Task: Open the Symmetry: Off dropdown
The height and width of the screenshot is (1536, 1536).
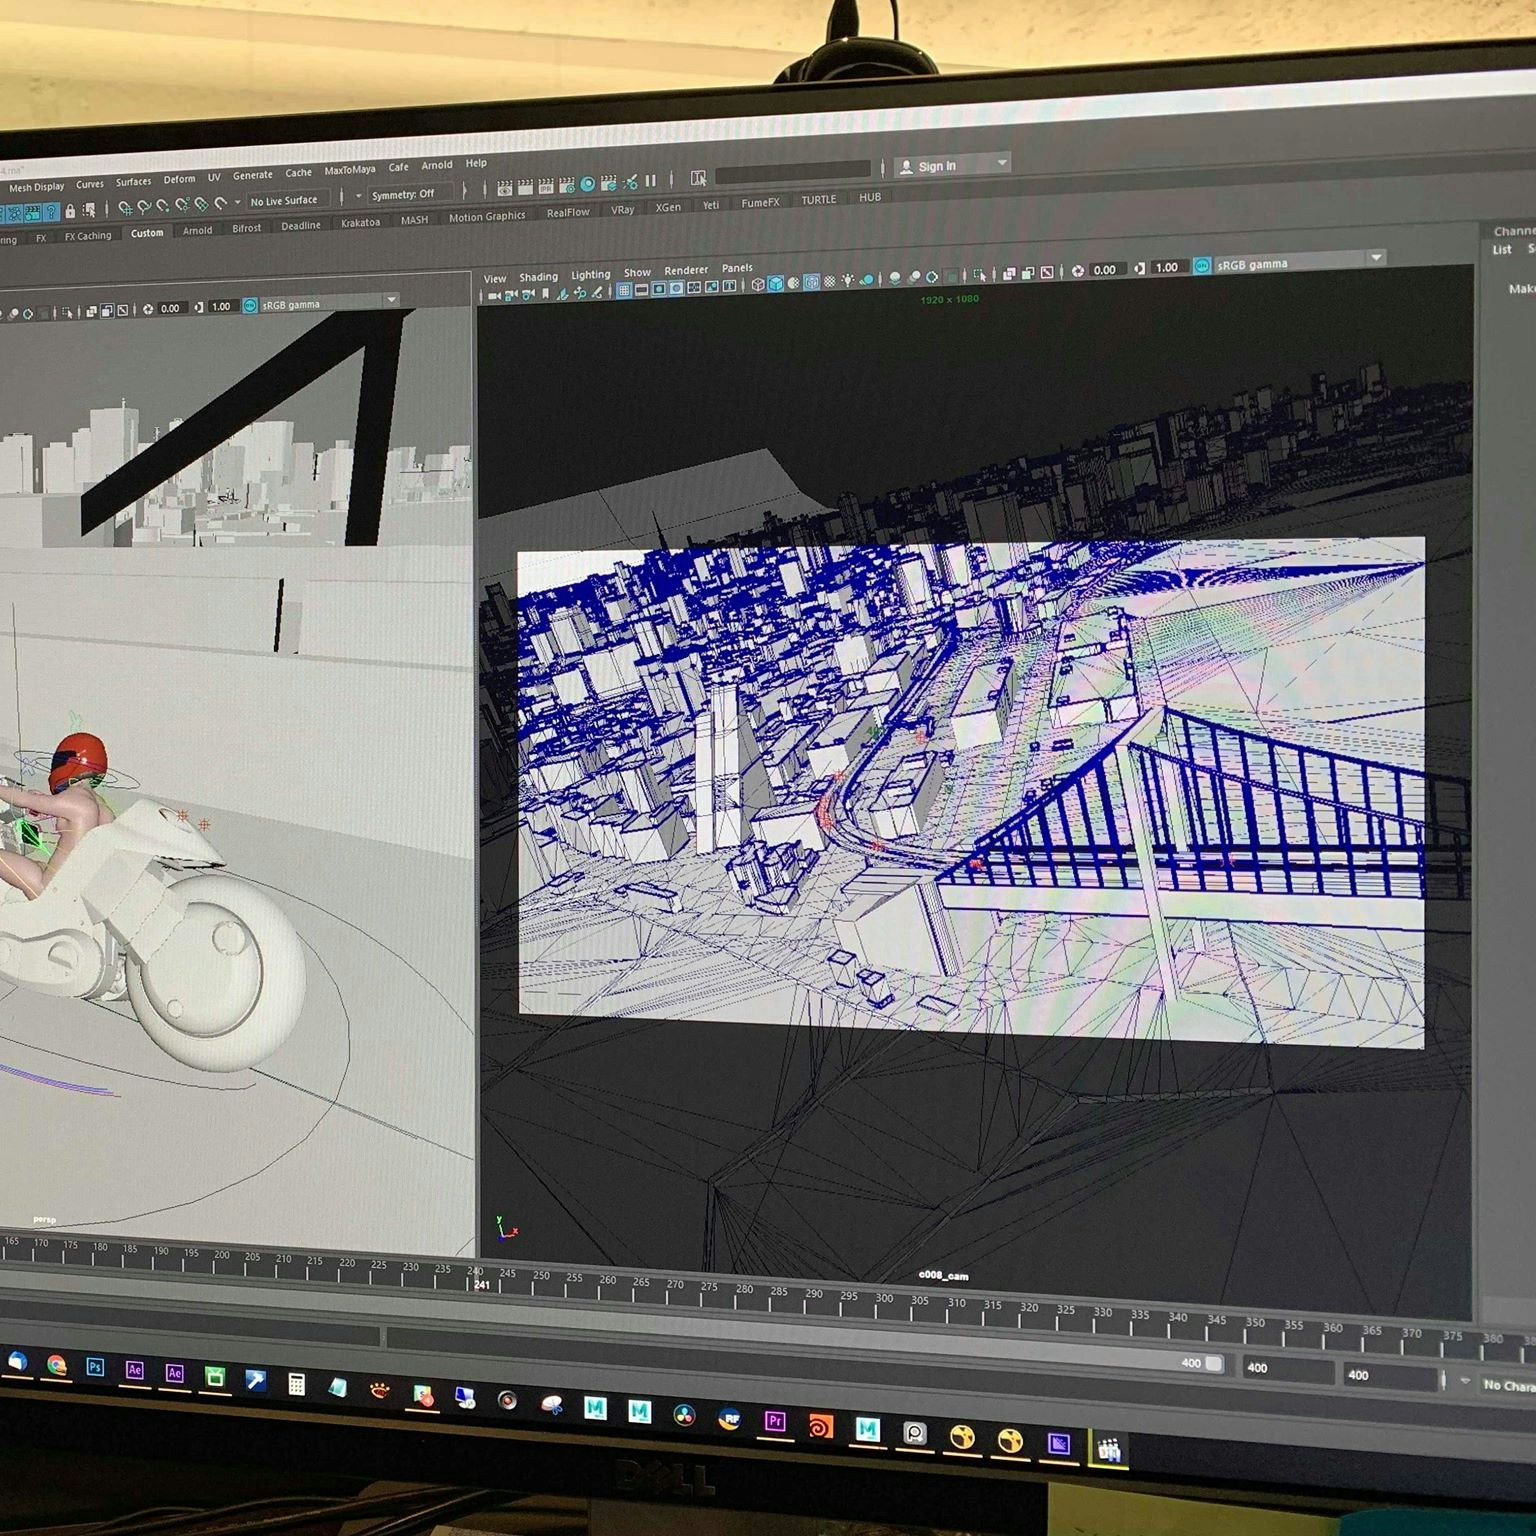Action: pos(403,194)
